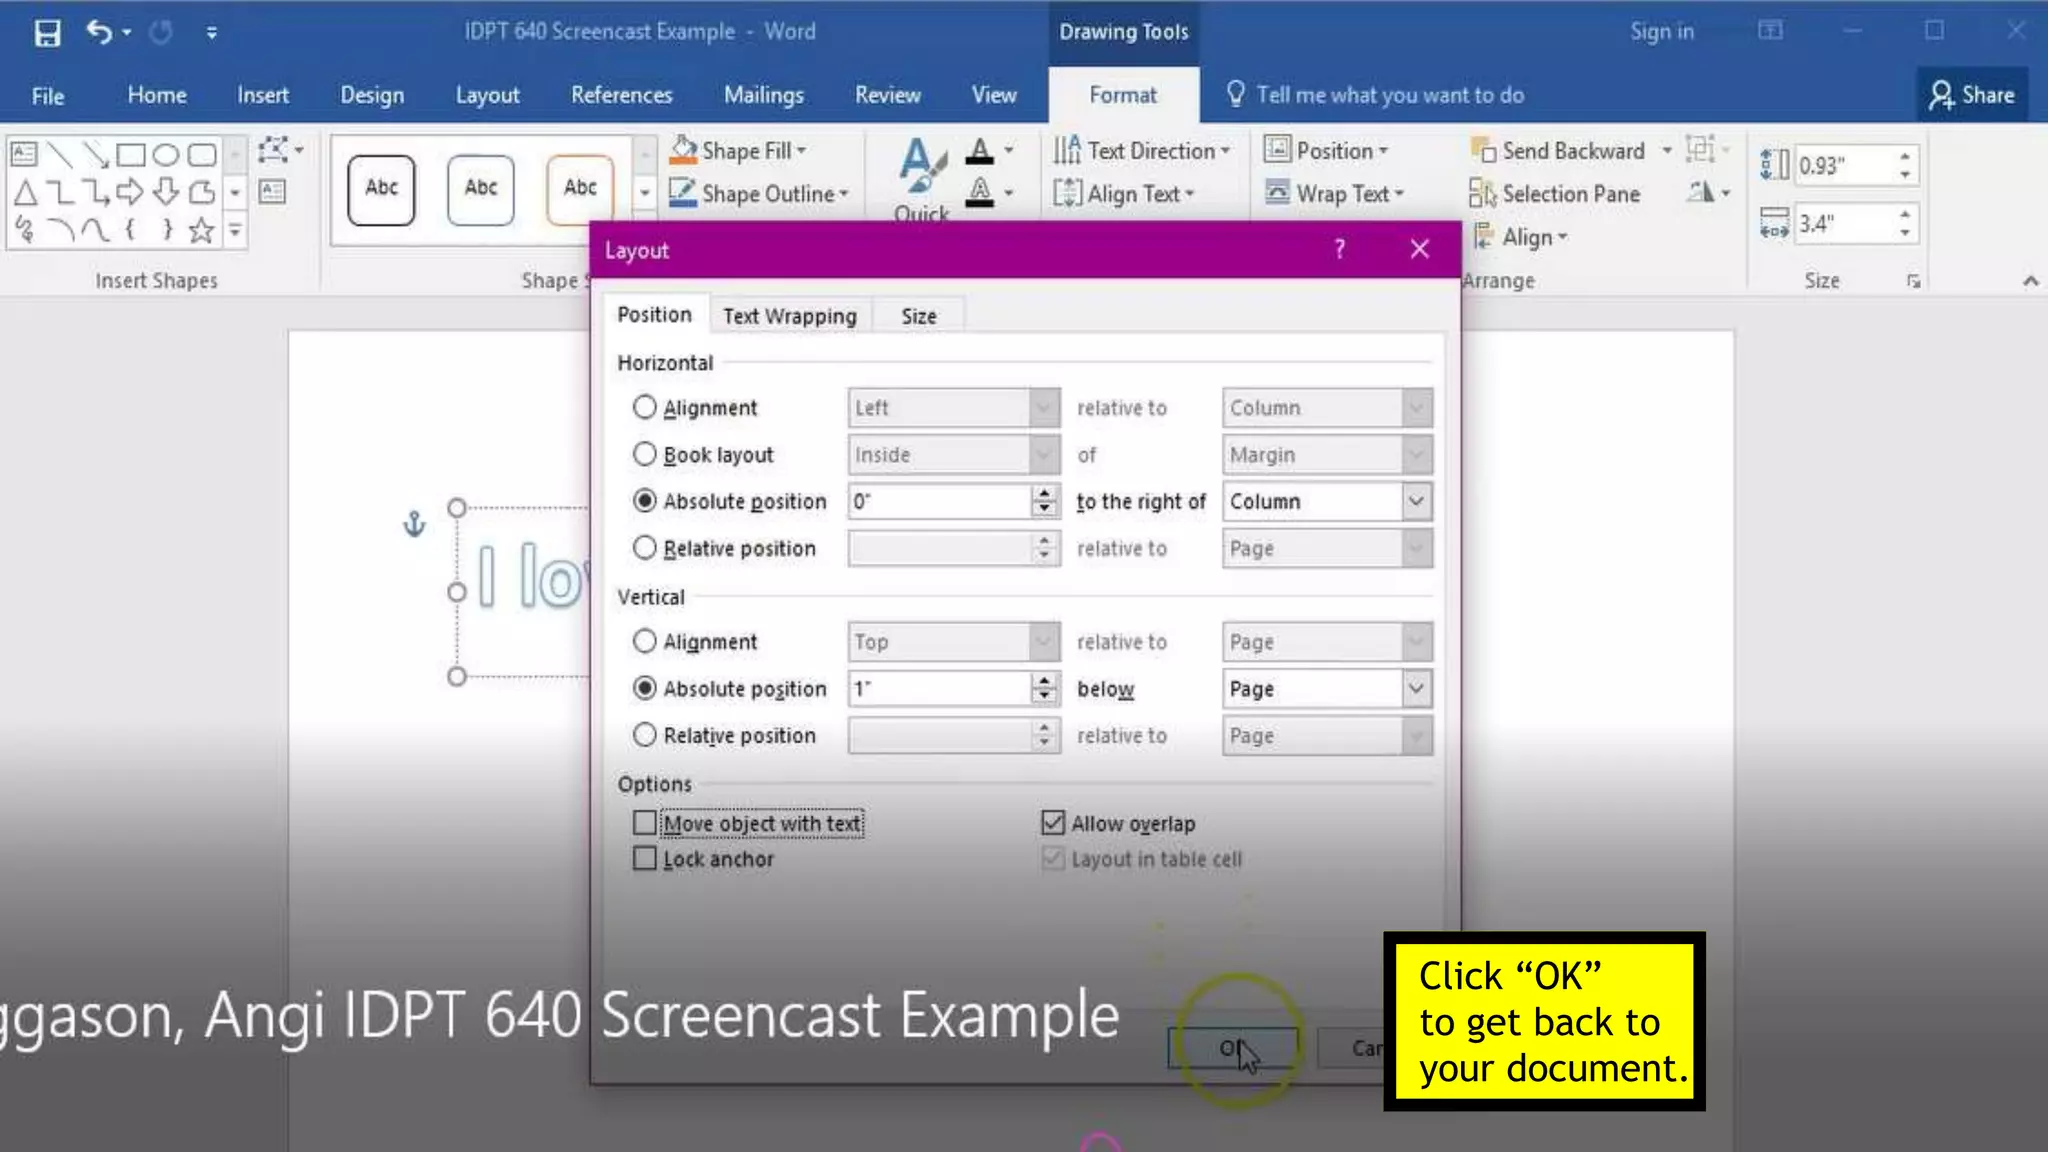Expand the horizontal Column dropdown for absolute position
This screenshot has width=2048, height=1152.
coord(1416,501)
